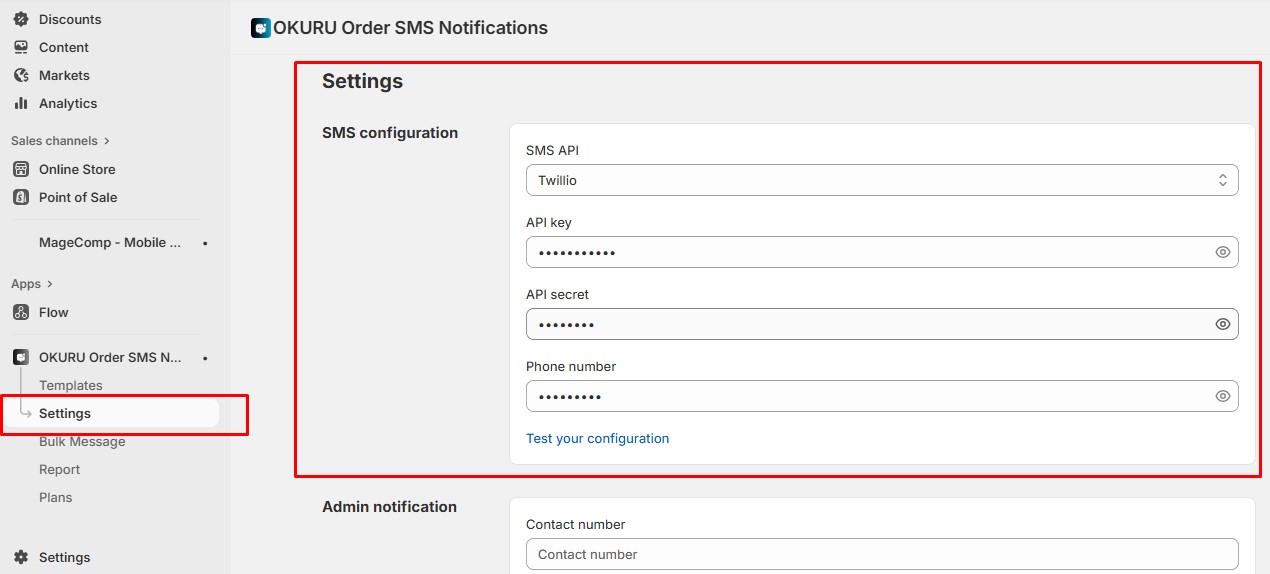Image resolution: width=1270 pixels, height=574 pixels.
Task: Click the Online Store icon
Action: coord(21,169)
